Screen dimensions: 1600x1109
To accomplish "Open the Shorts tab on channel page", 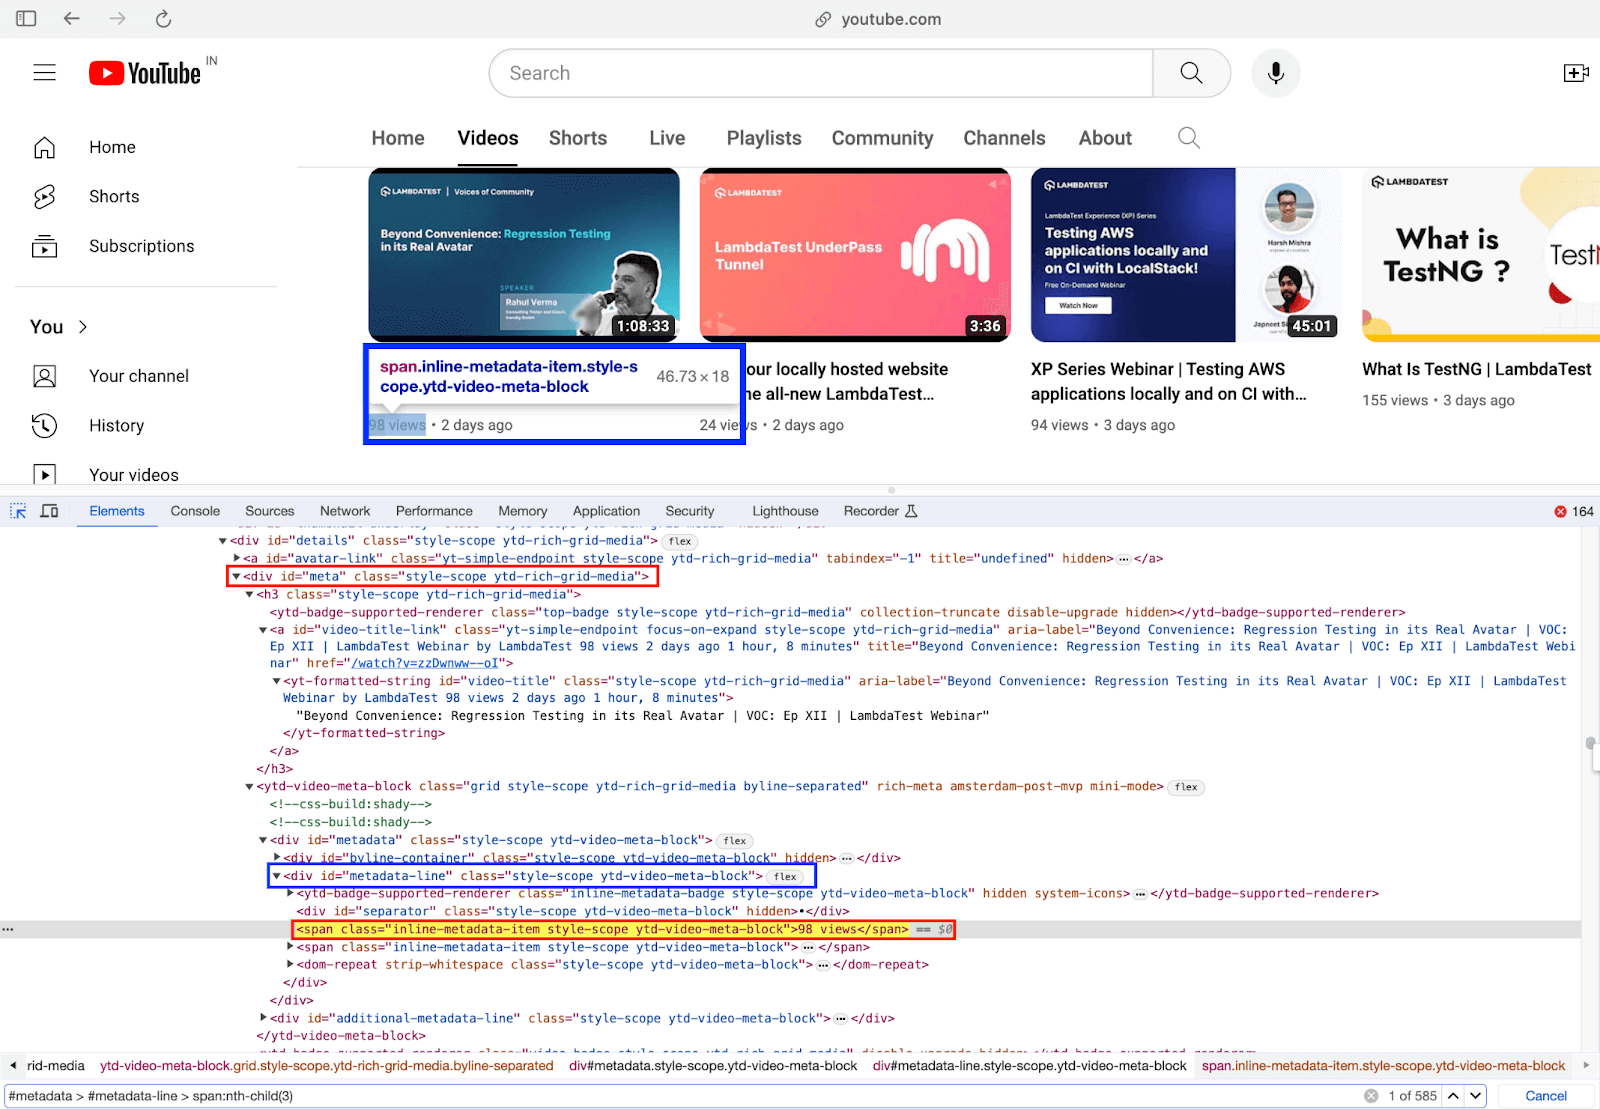I will pos(577,138).
